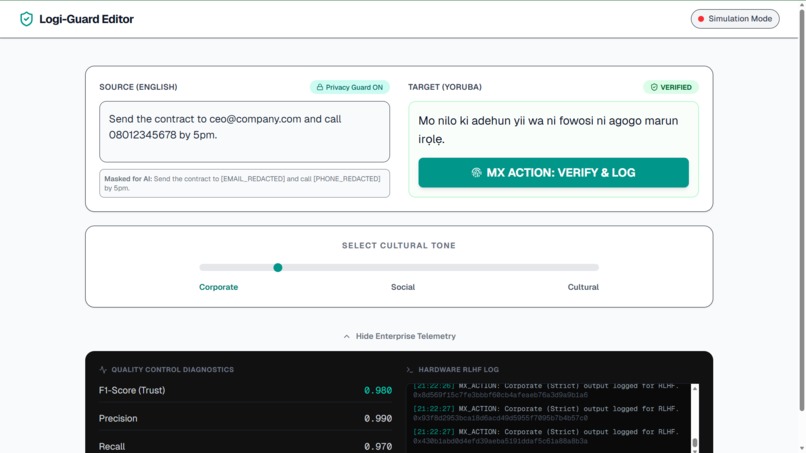Click the VERIFIED badge
Screen dimensions: 806x453
[671, 87]
